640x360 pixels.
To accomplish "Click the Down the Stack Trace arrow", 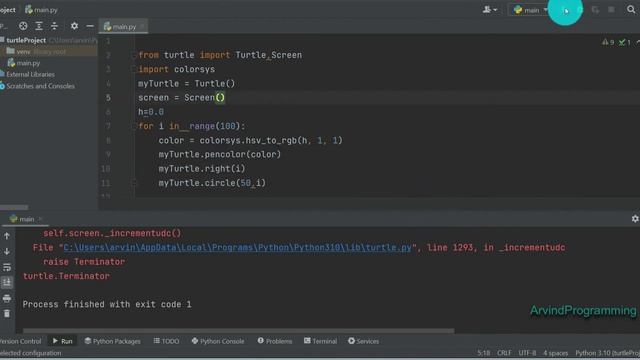I will tap(7, 251).
